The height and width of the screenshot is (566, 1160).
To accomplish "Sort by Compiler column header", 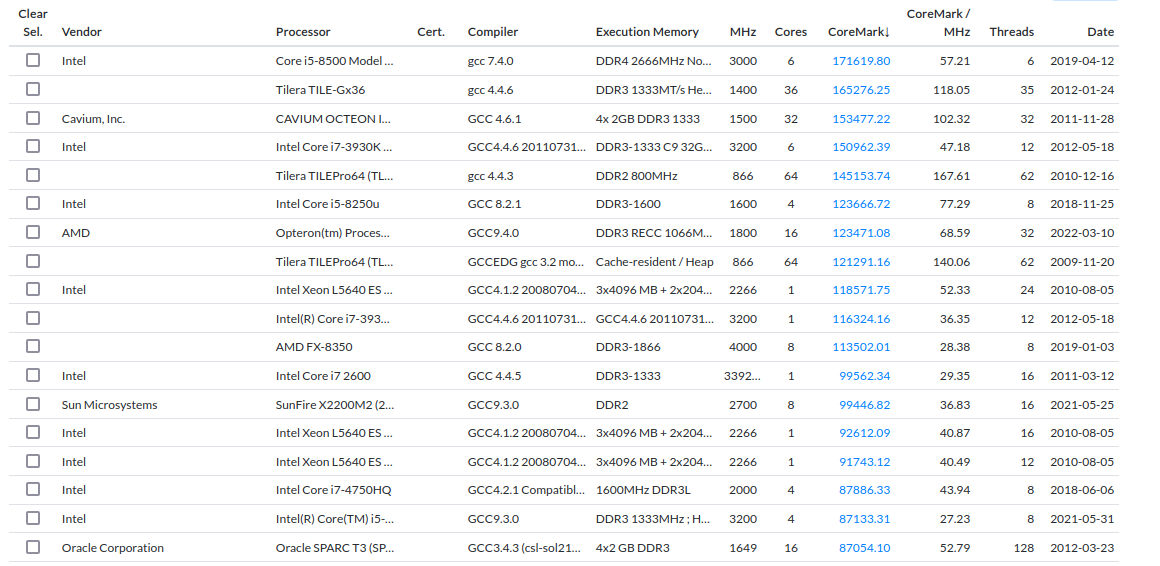I will 493,32.
